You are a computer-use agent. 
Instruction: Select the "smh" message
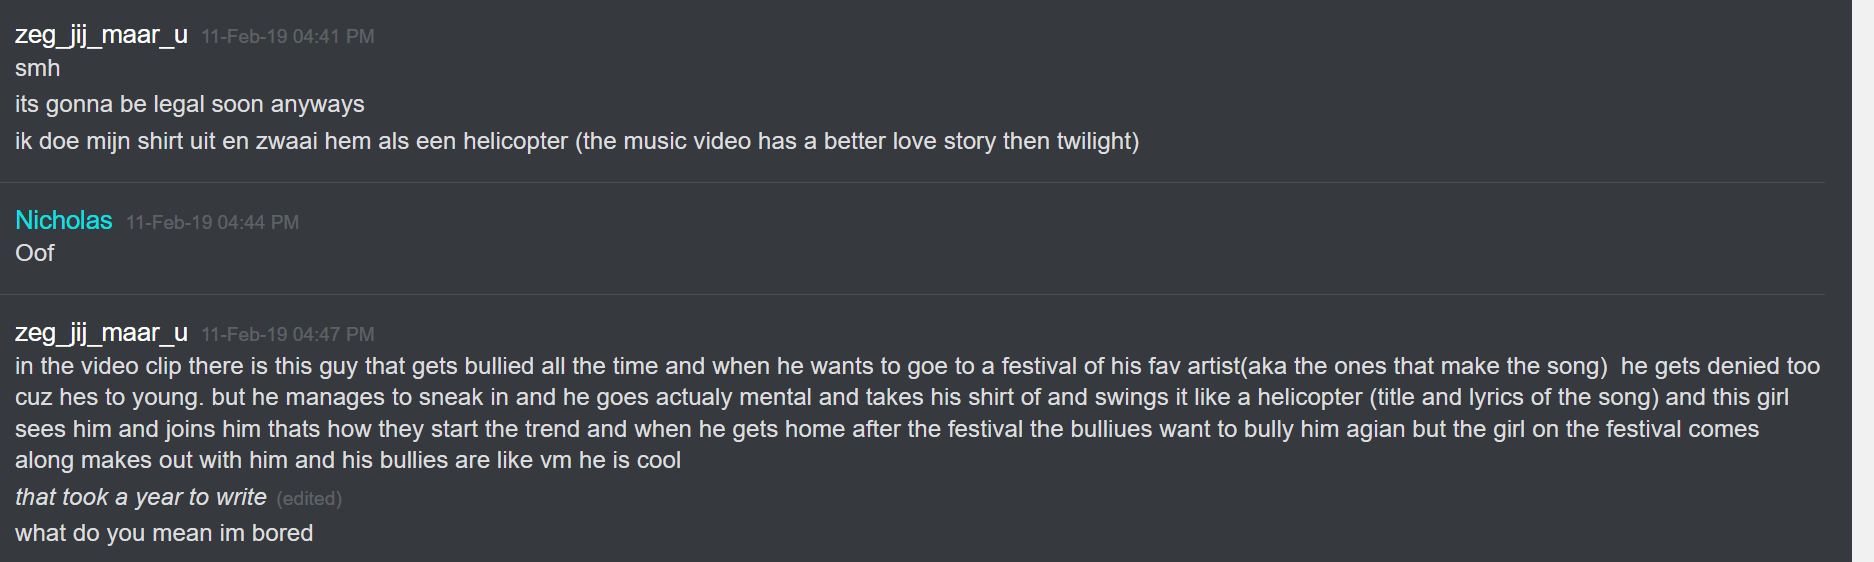(38, 68)
